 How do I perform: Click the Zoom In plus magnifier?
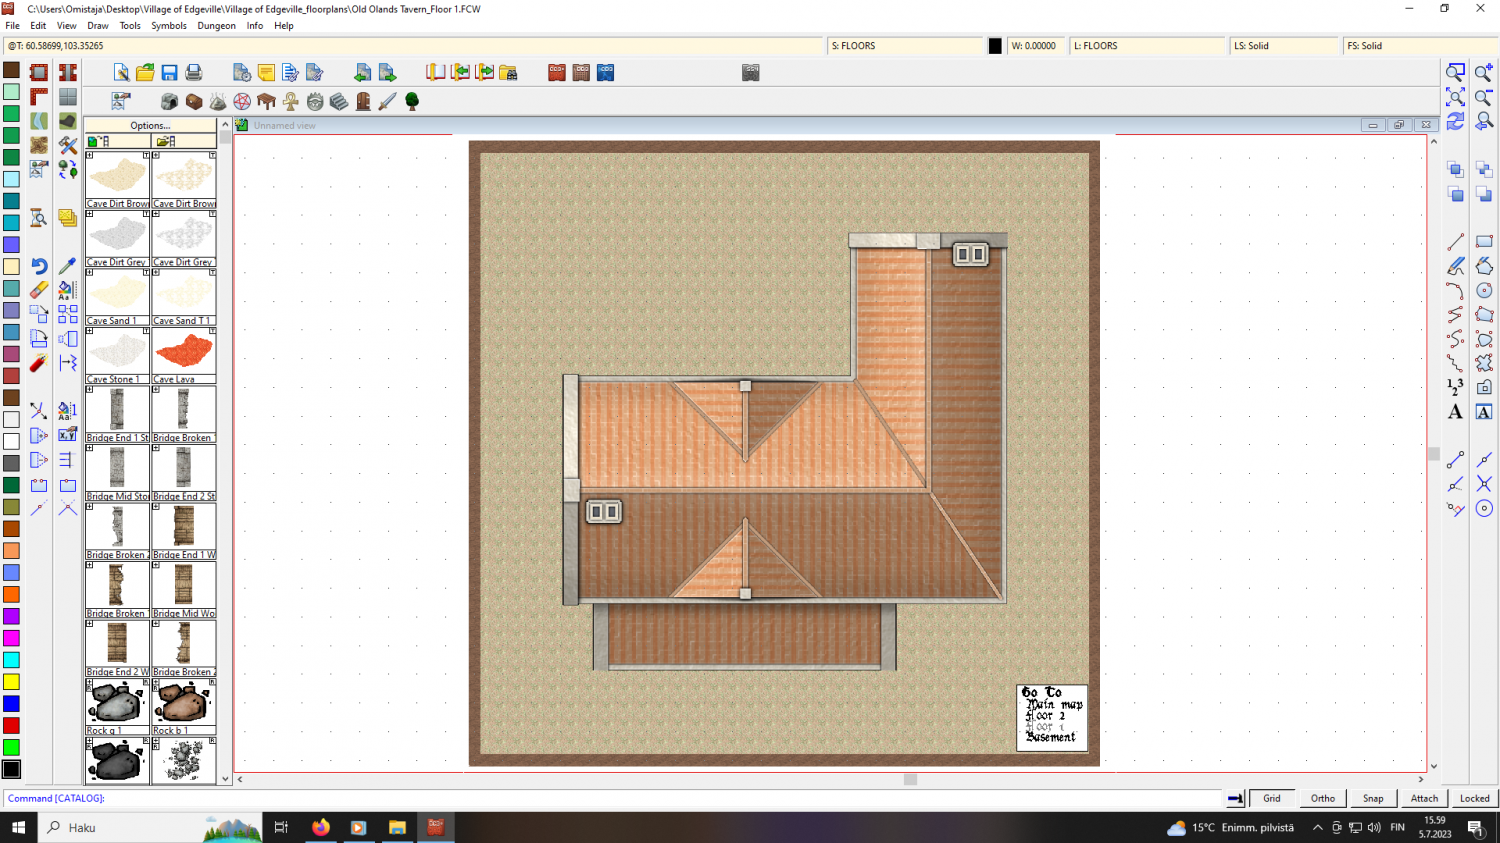pyautogui.click(x=1484, y=72)
